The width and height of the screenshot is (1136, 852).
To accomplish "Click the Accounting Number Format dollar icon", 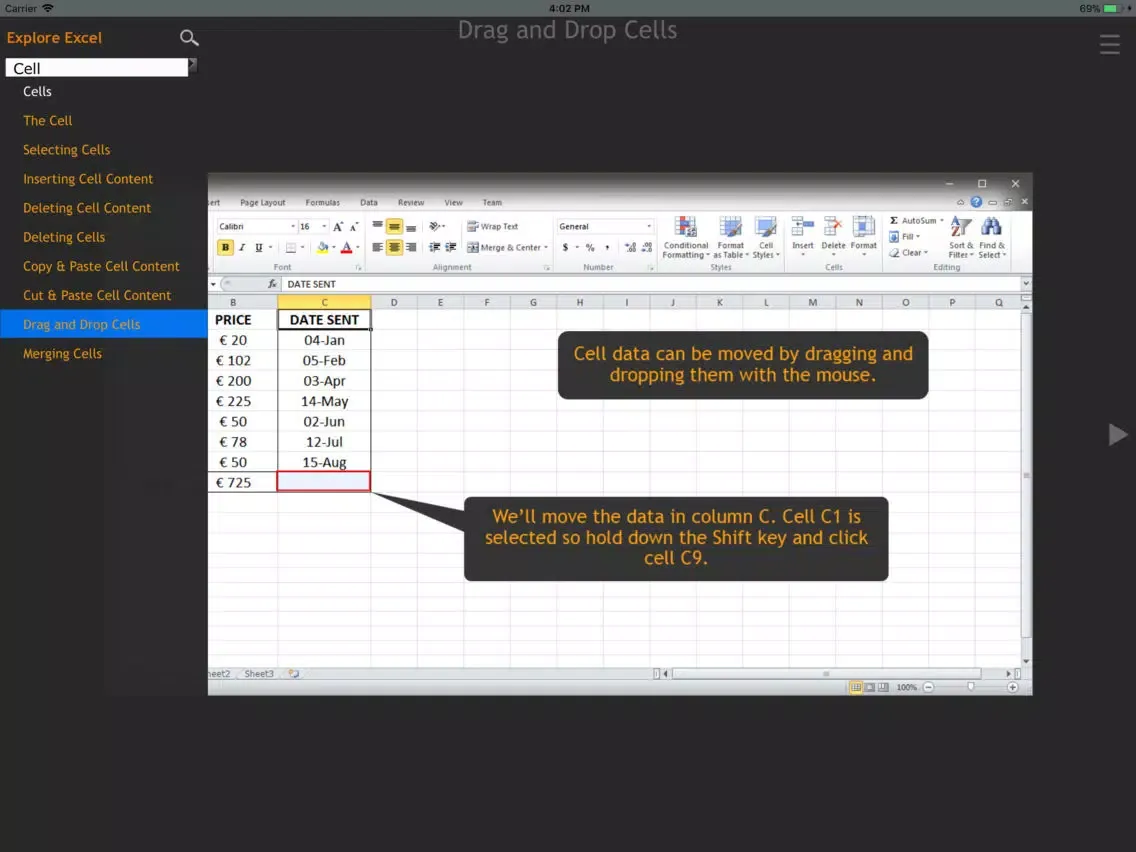I will click(x=565, y=247).
